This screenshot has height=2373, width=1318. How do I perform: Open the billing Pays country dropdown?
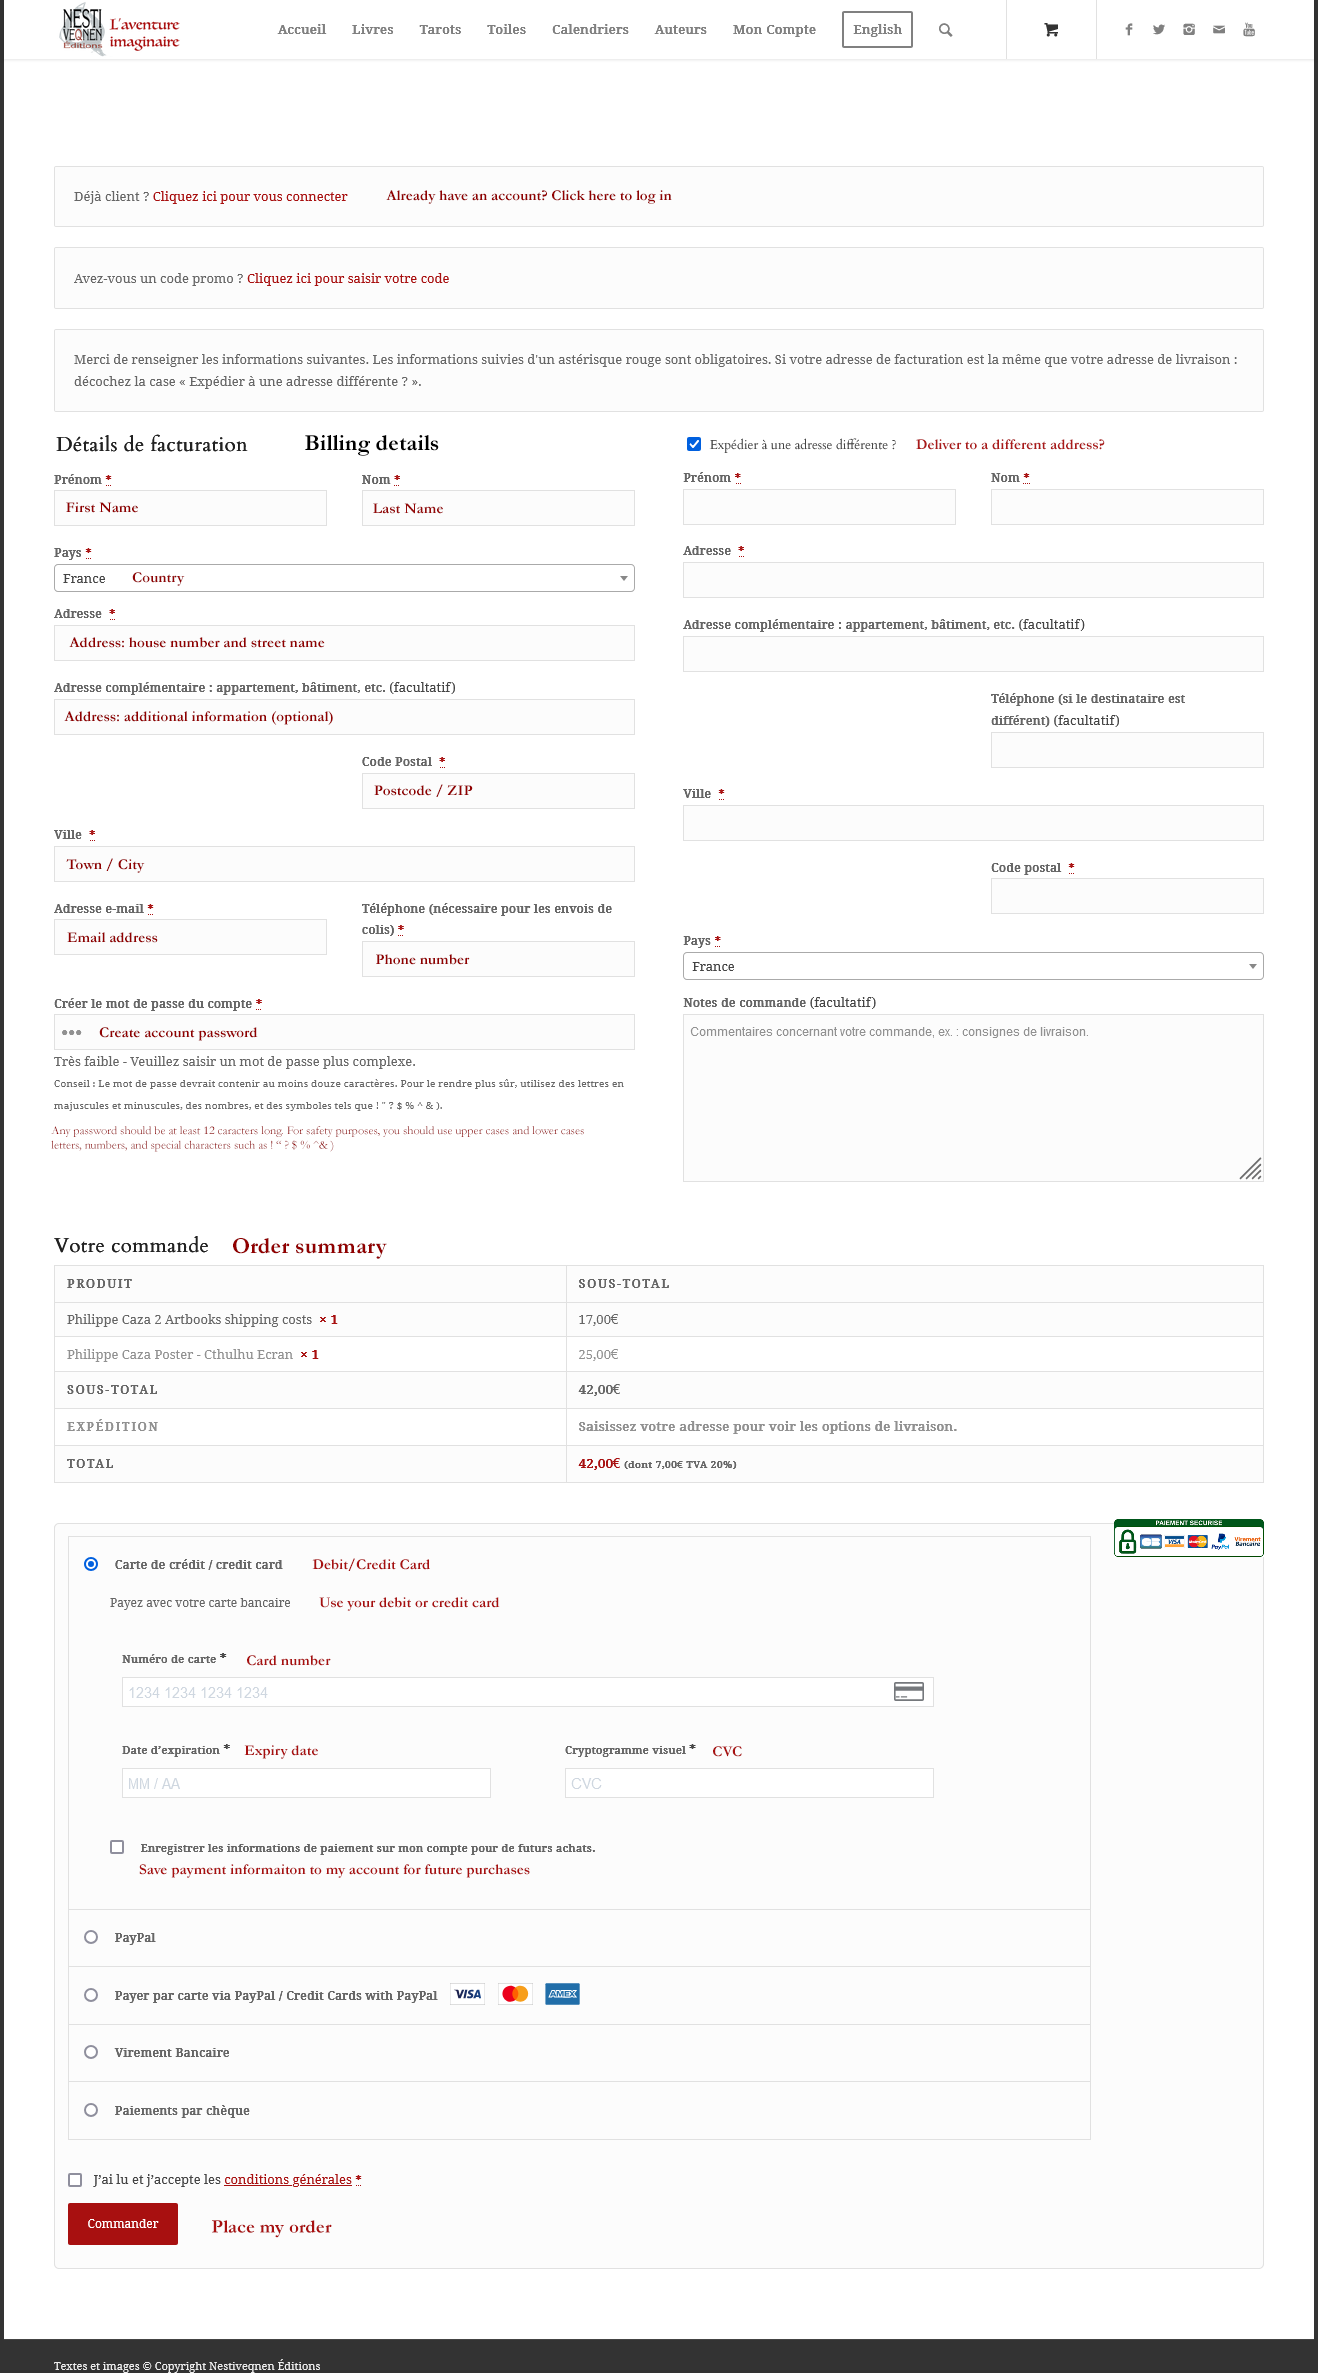click(344, 578)
